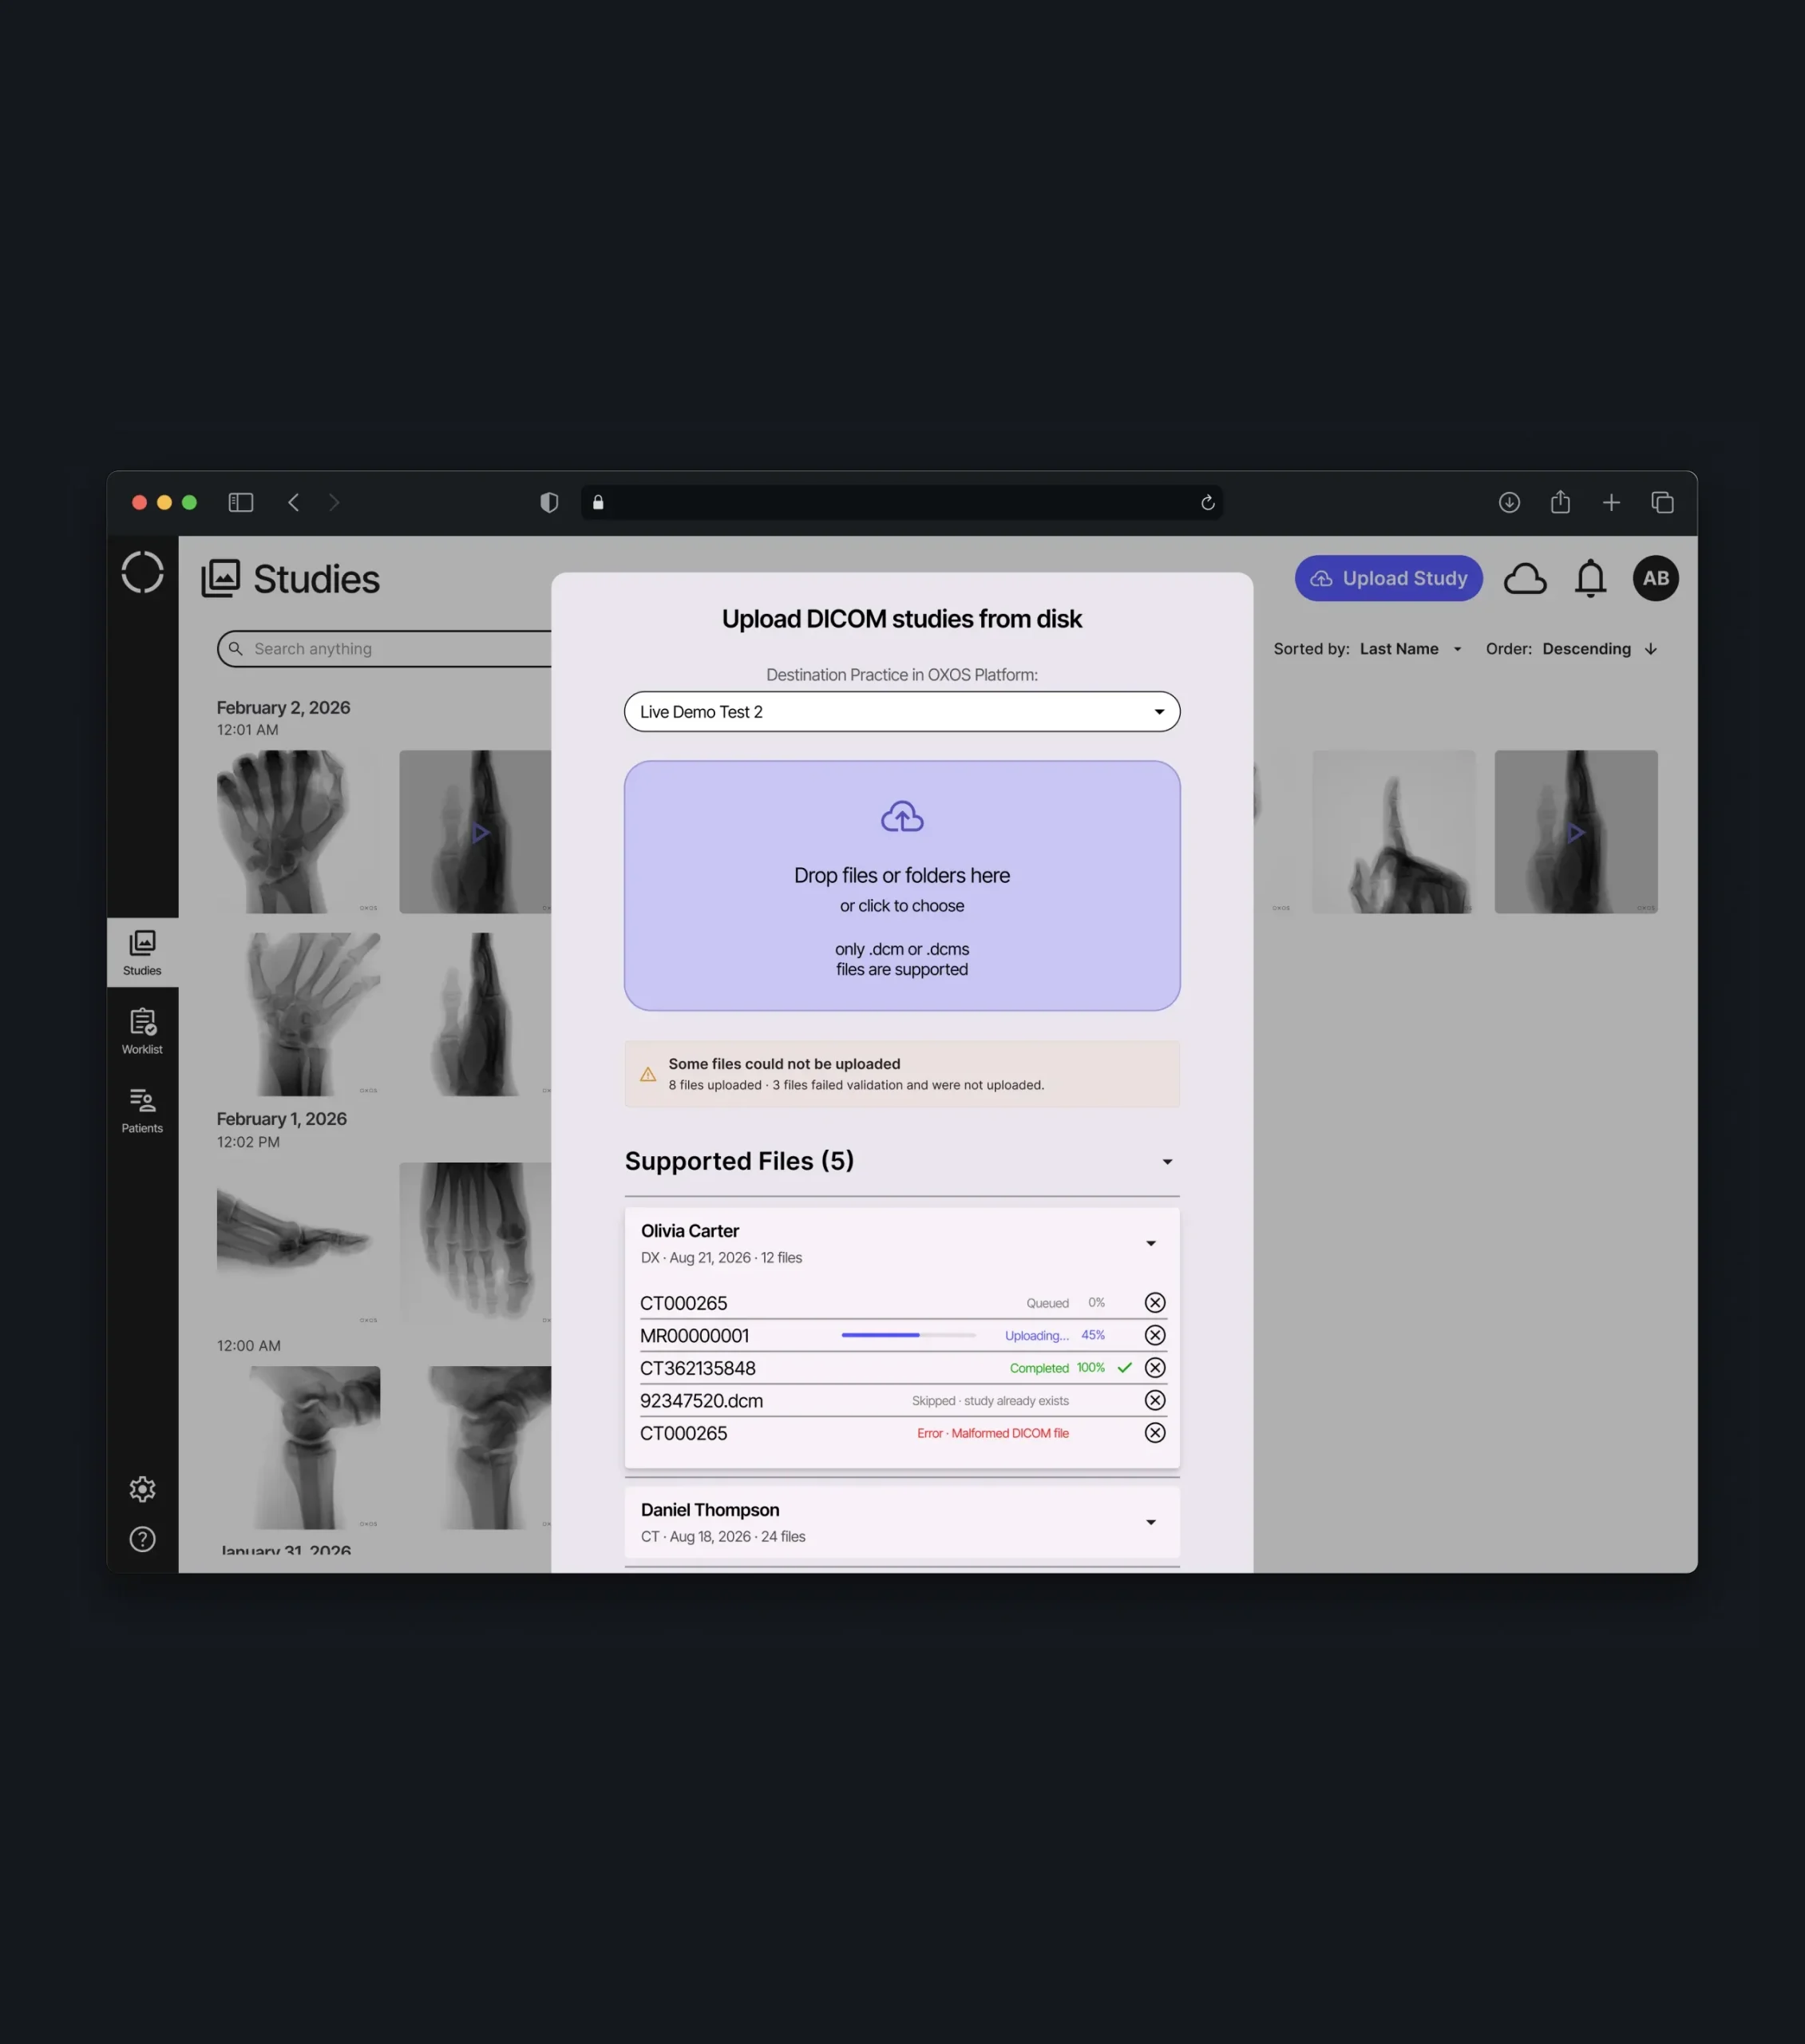Reload the page with the refresh icon
This screenshot has width=1805, height=2044.
[1207, 502]
